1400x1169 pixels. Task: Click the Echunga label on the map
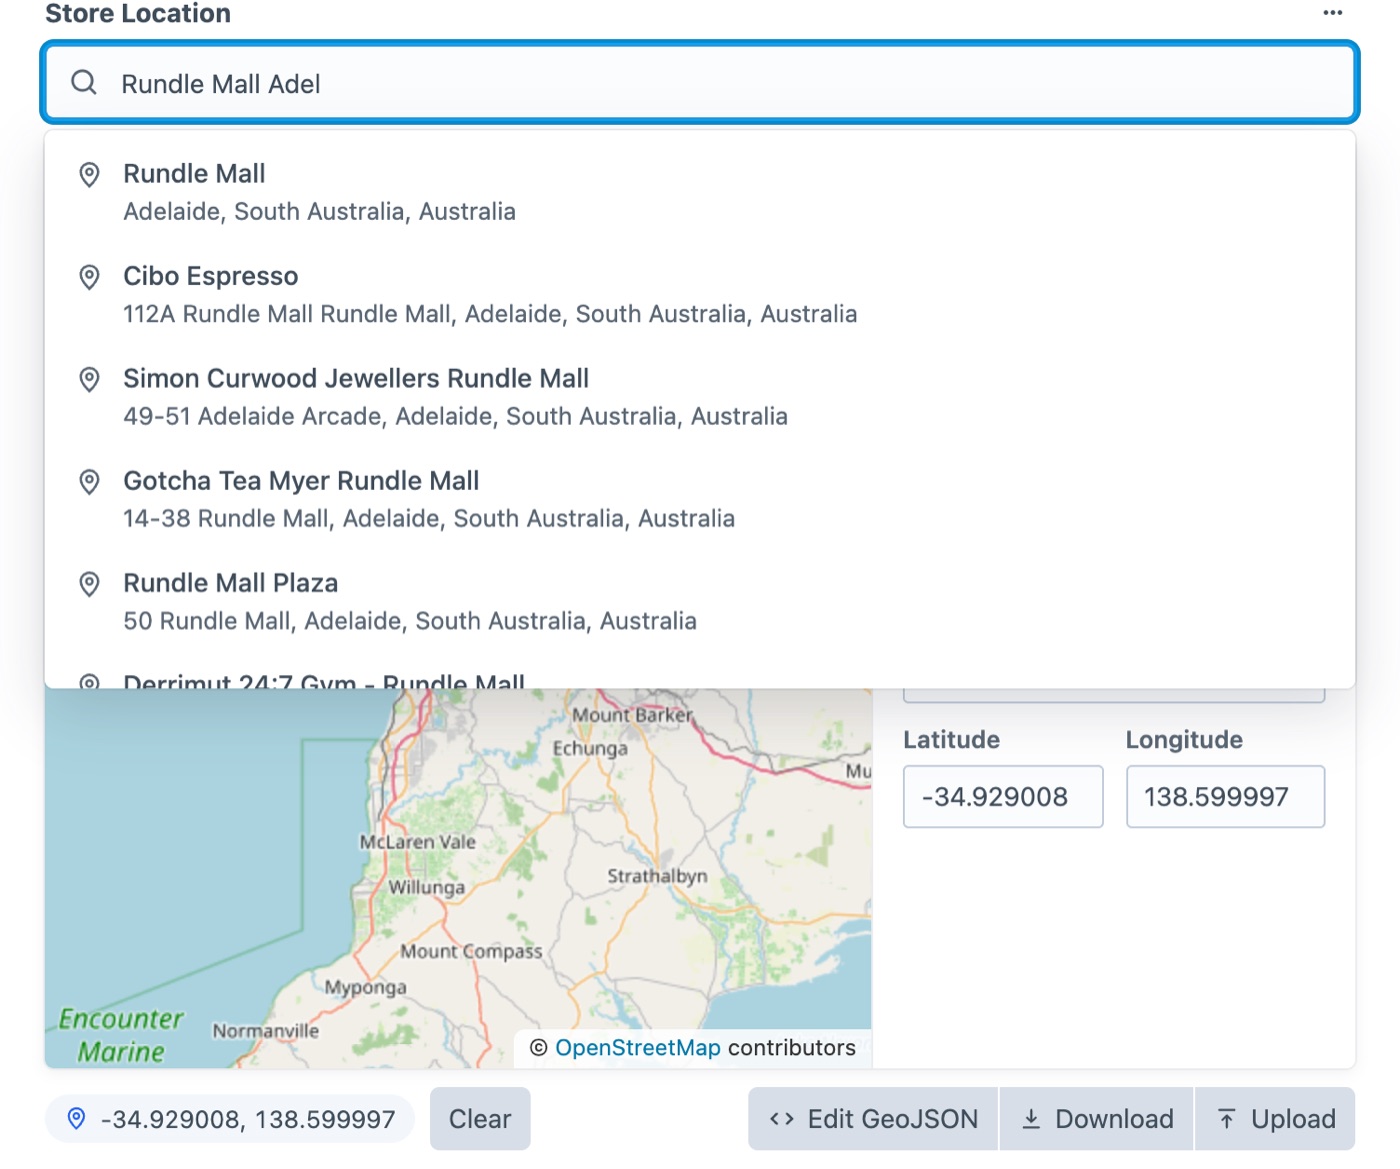[x=590, y=748]
